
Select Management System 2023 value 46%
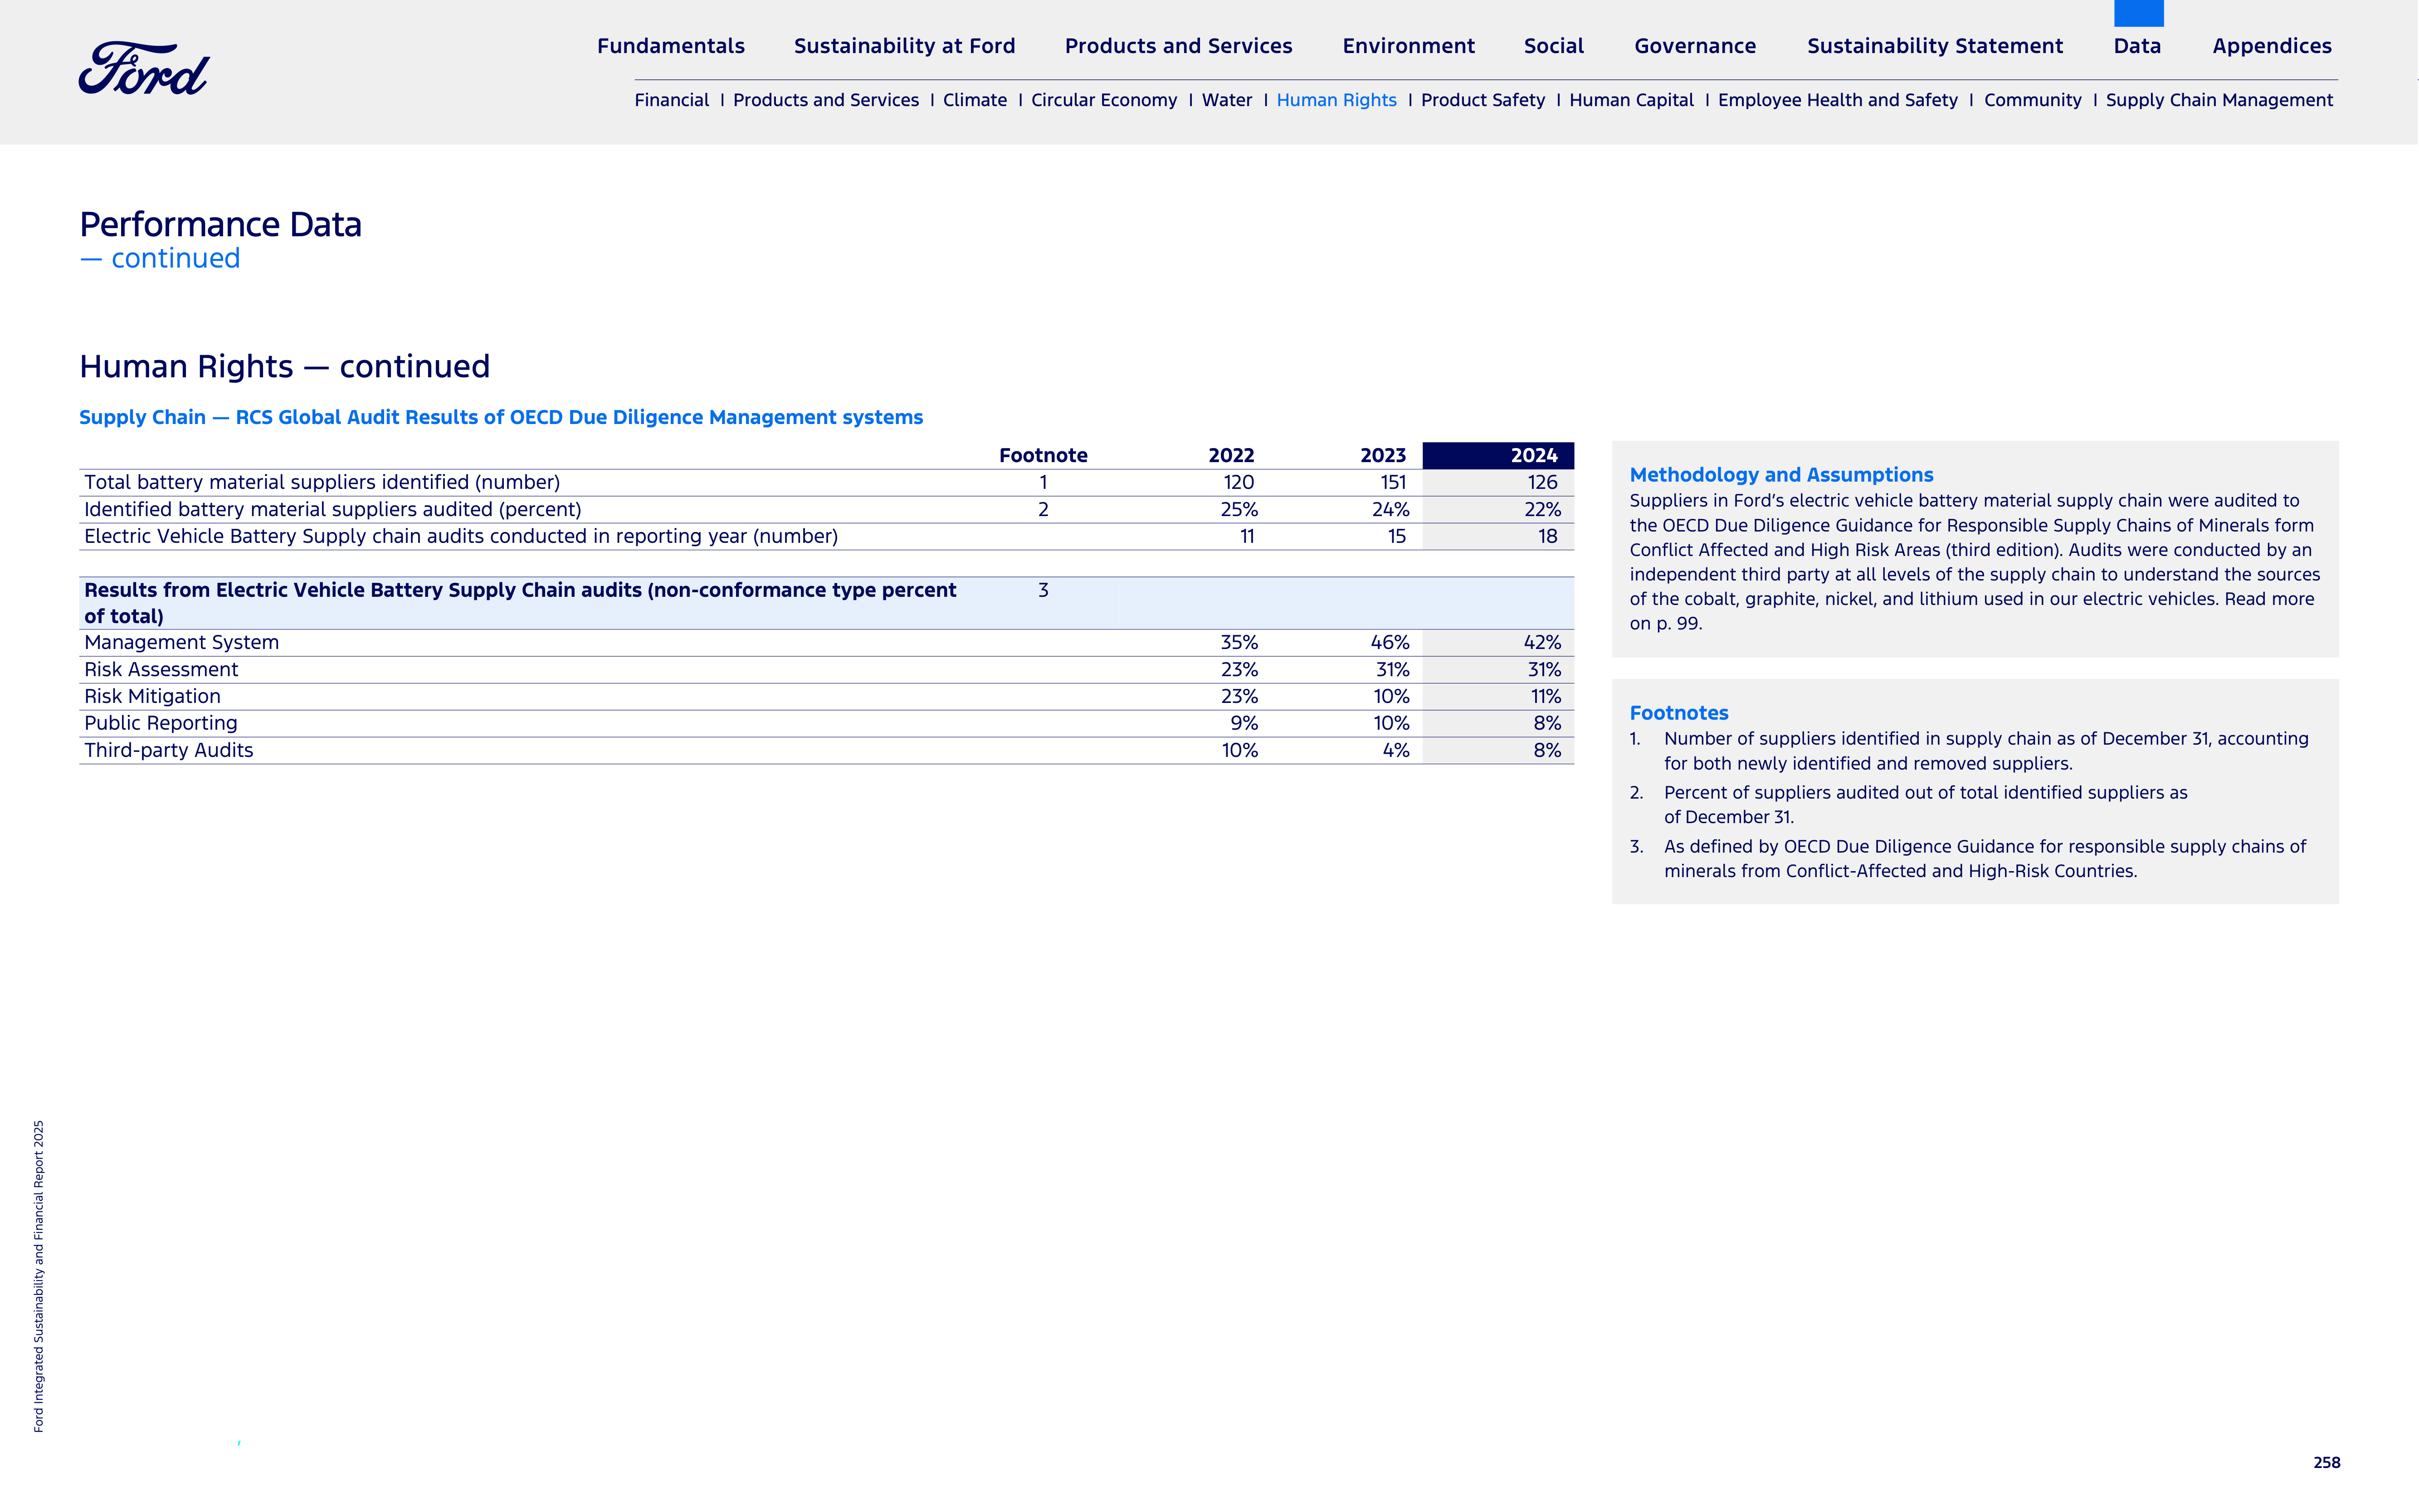tap(1390, 643)
